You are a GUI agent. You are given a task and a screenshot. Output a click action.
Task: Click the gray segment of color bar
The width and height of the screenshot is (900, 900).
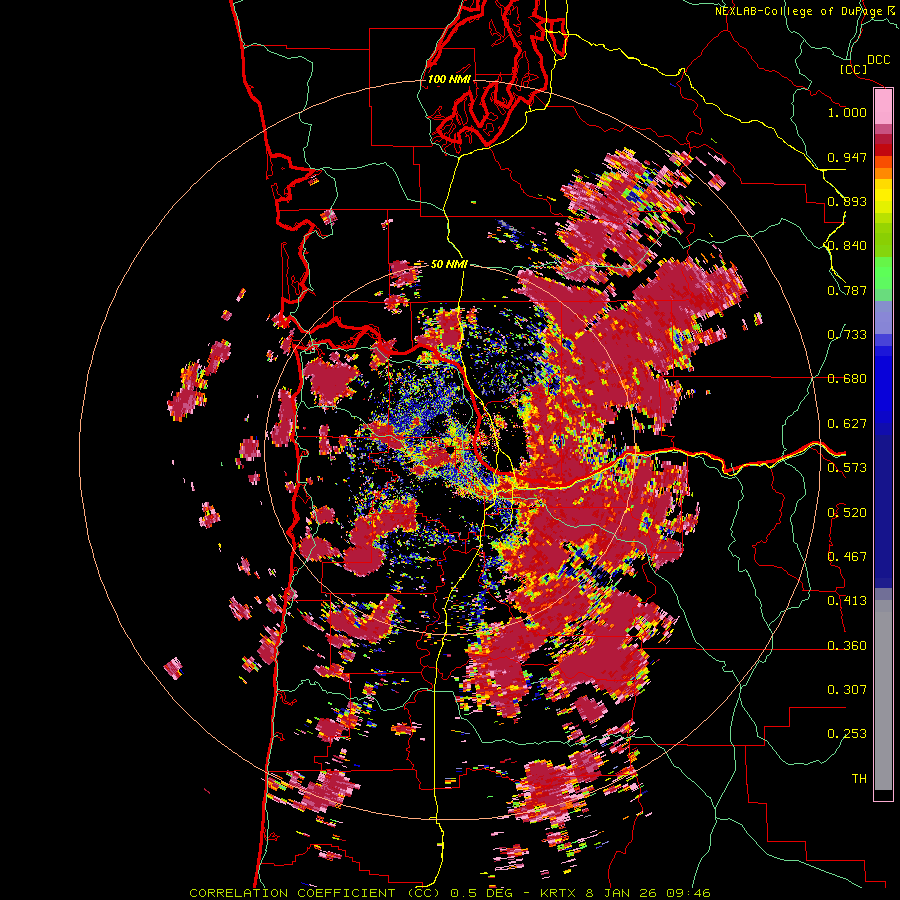tap(883, 695)
